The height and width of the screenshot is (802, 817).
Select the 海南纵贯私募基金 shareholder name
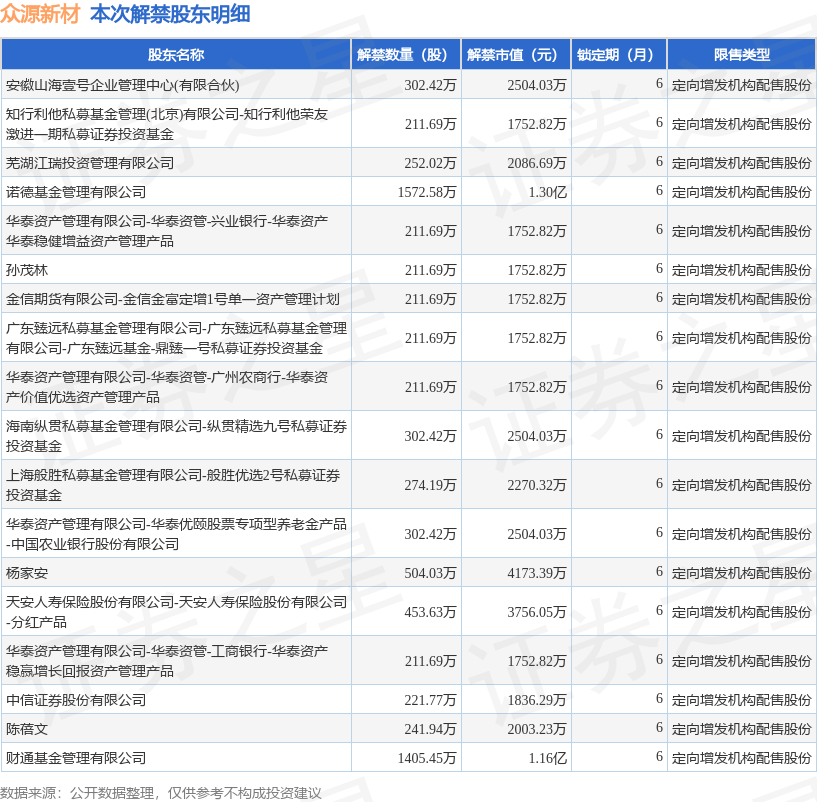pyautogui.click(x=176, y=436)
